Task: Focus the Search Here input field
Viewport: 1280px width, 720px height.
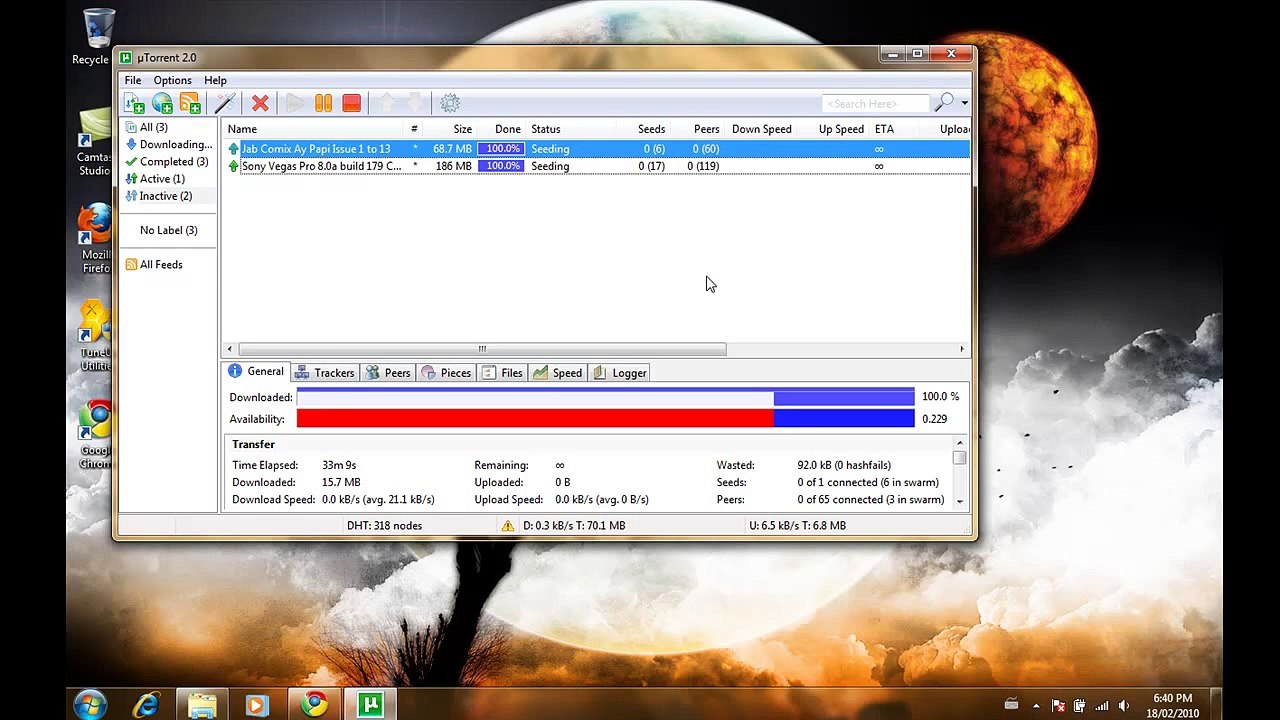Action: tap(875, 103)
